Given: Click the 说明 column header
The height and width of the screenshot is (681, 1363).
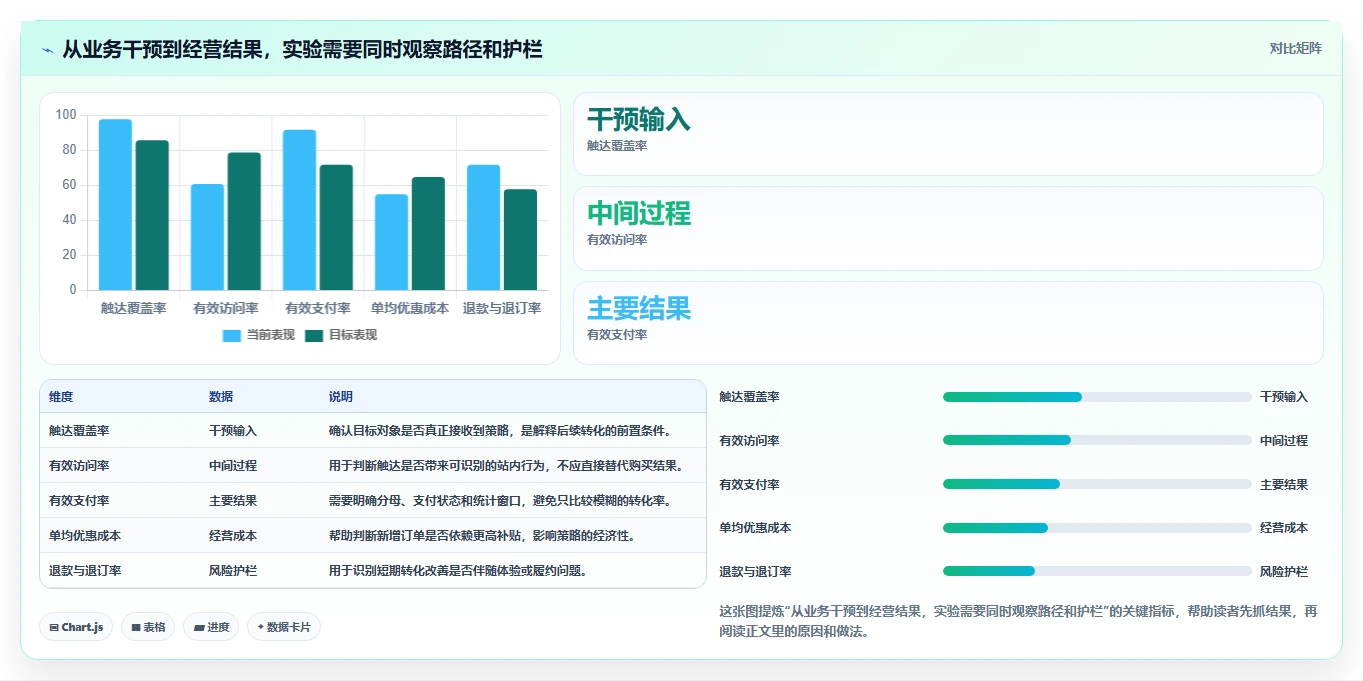Looking at the screenshot, I should 341,397.
